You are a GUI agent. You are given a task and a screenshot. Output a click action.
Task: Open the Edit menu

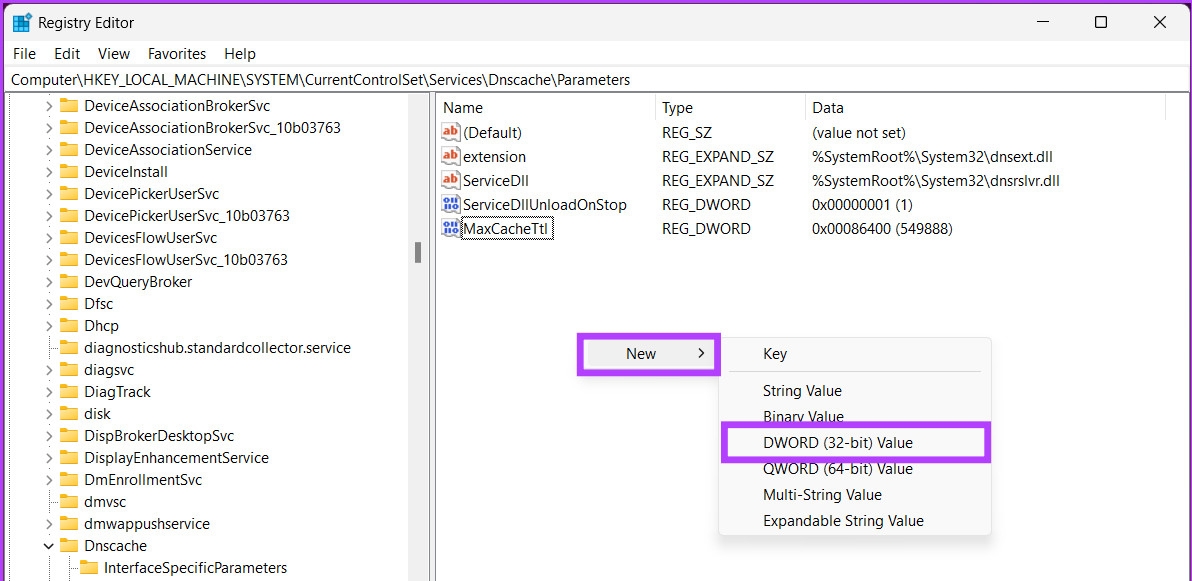(x=67, y=54)
